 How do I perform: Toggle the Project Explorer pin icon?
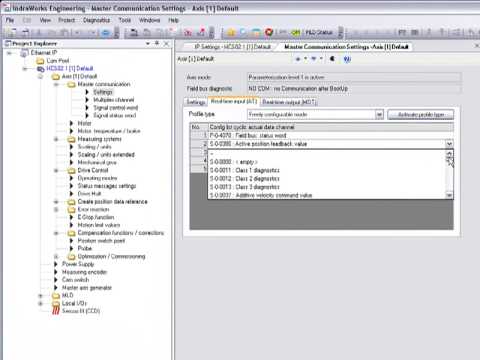coord(157,43)
